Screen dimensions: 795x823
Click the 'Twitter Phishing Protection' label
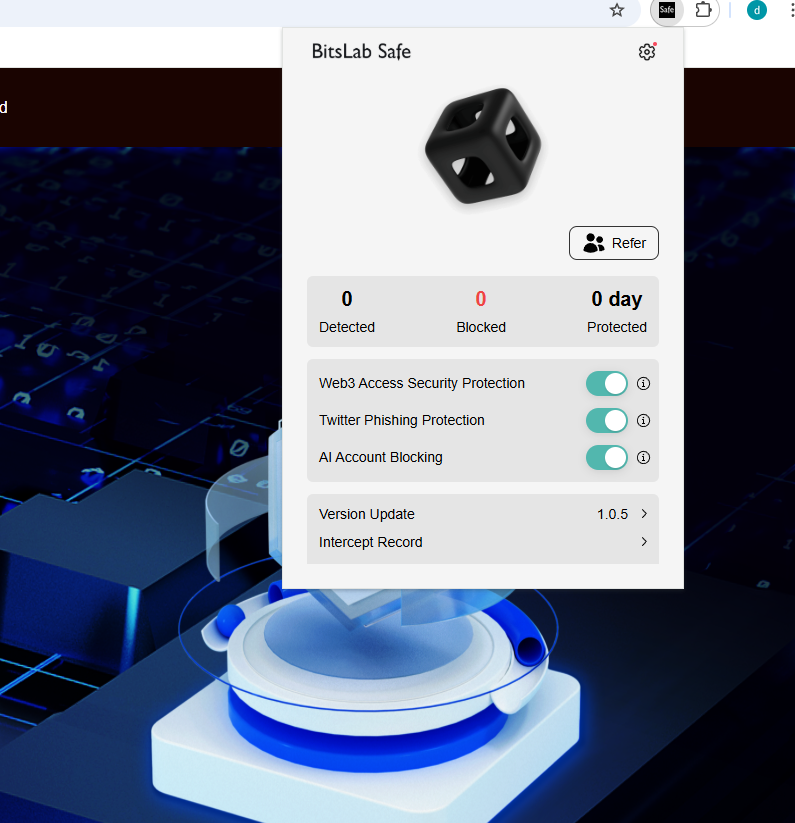(401, 420)
